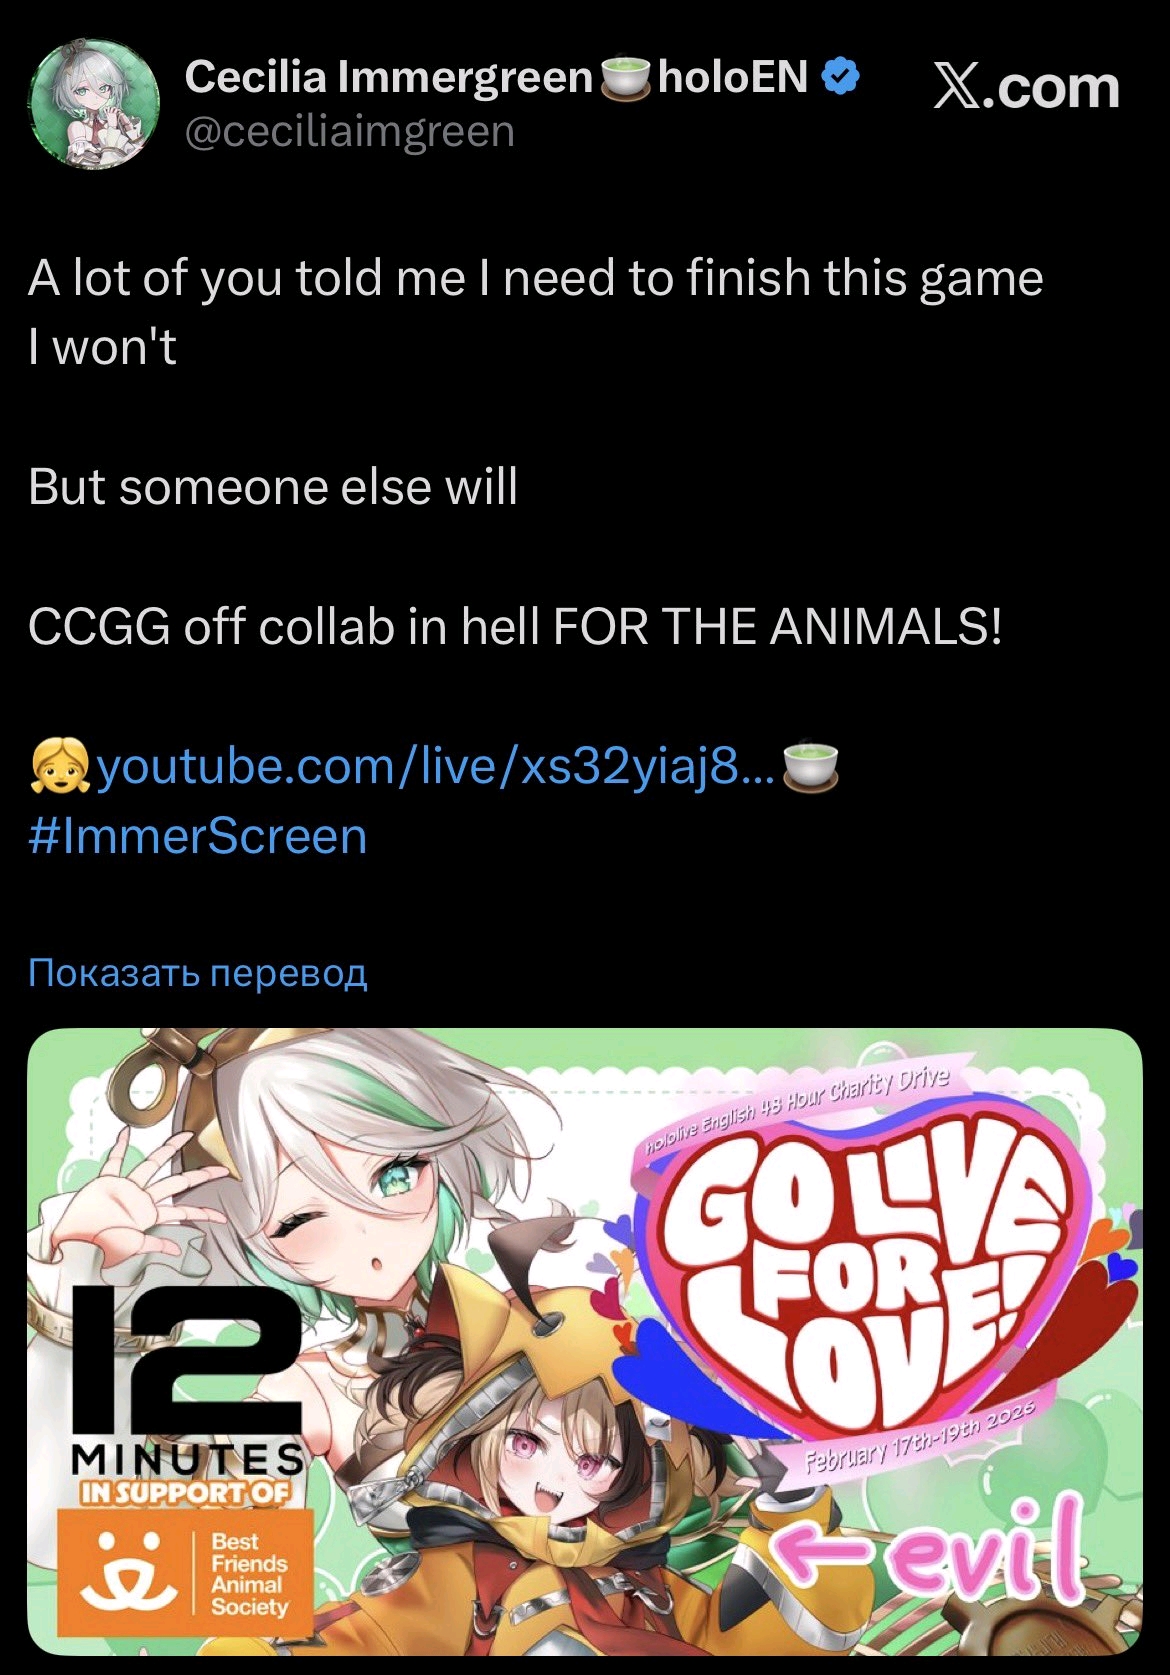Click Показать перевод to translate the post
The height and width of the screenshot is (1675, 1170).
(x=198, y=972)
